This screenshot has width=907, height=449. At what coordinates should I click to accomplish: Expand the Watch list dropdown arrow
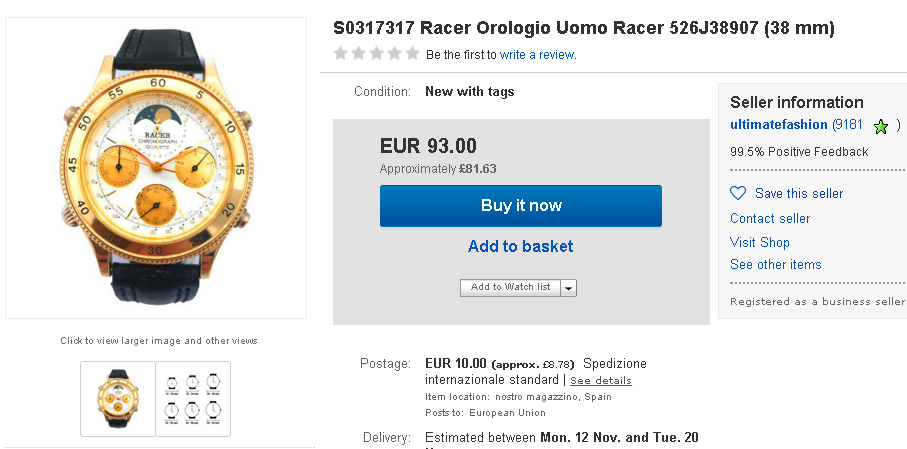pyautogui.click(x=569, y=287)
